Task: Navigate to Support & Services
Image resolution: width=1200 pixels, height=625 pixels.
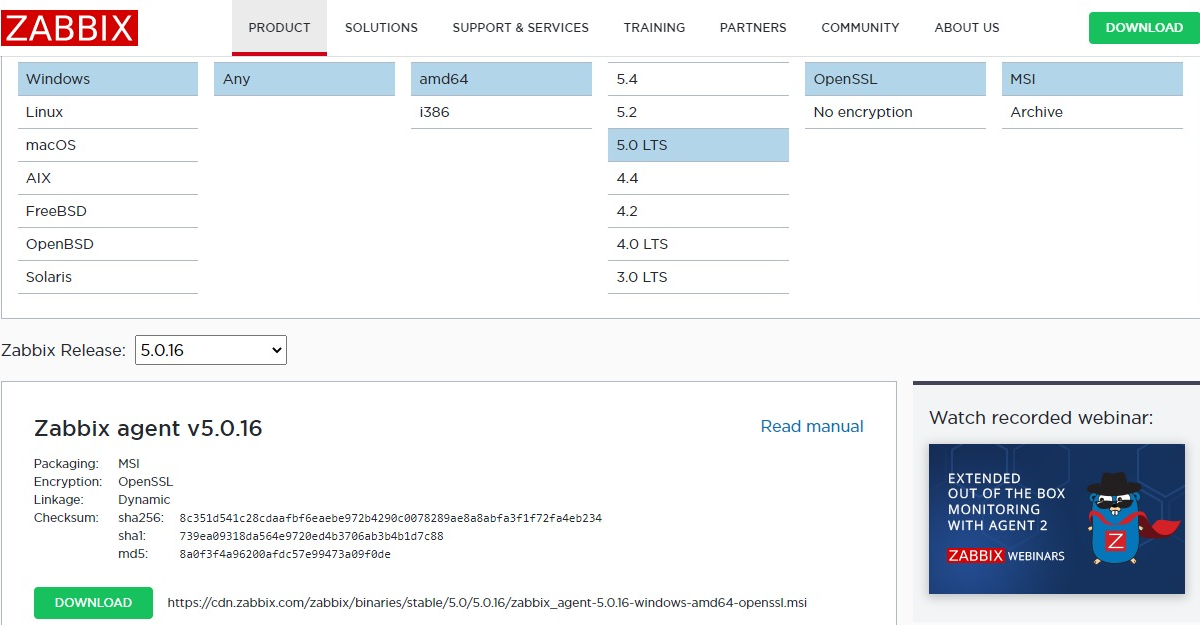Action: coord(520,28)
